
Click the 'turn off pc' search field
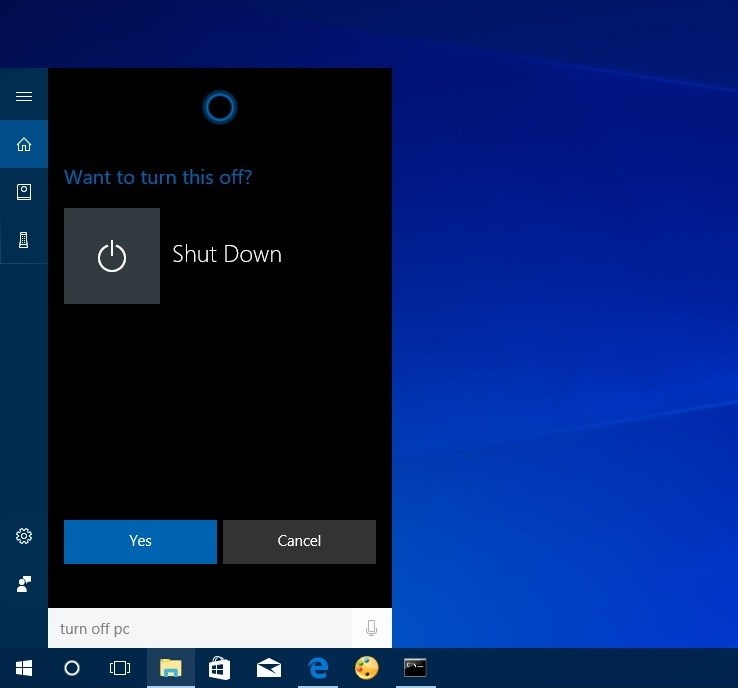coord(200,628)
